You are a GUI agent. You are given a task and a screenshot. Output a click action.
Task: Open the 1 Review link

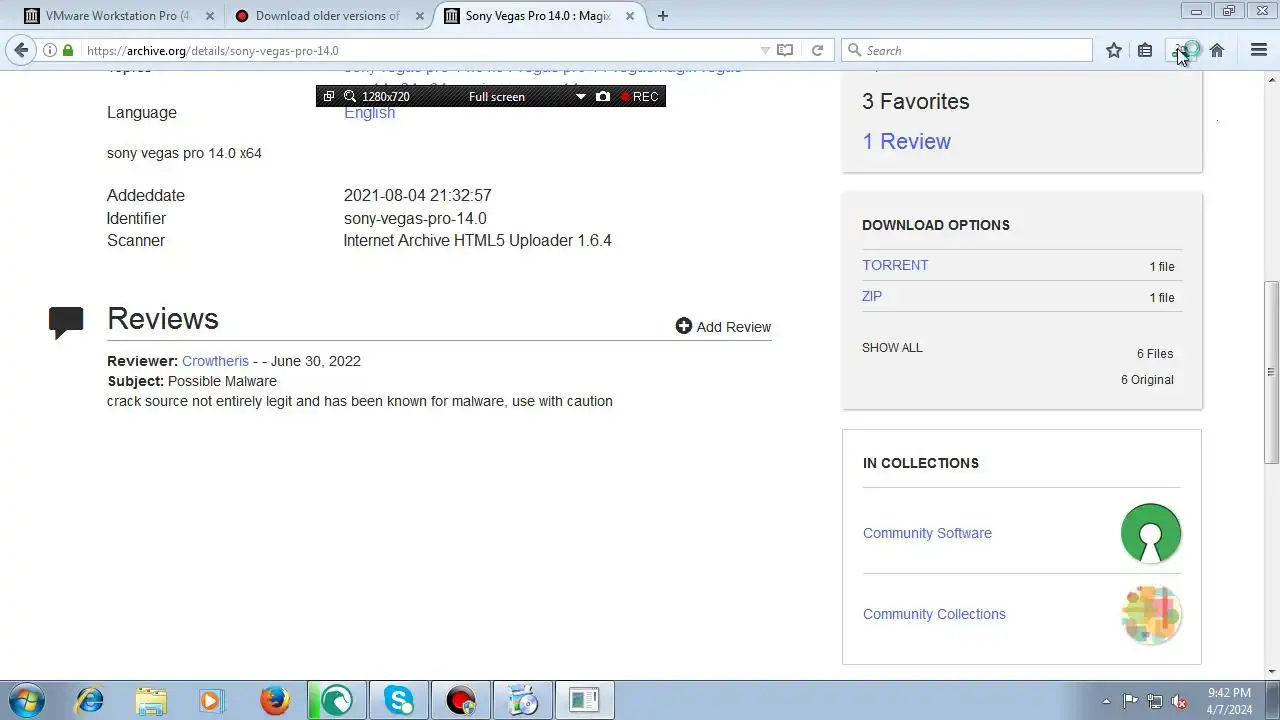tap(906, 141)
